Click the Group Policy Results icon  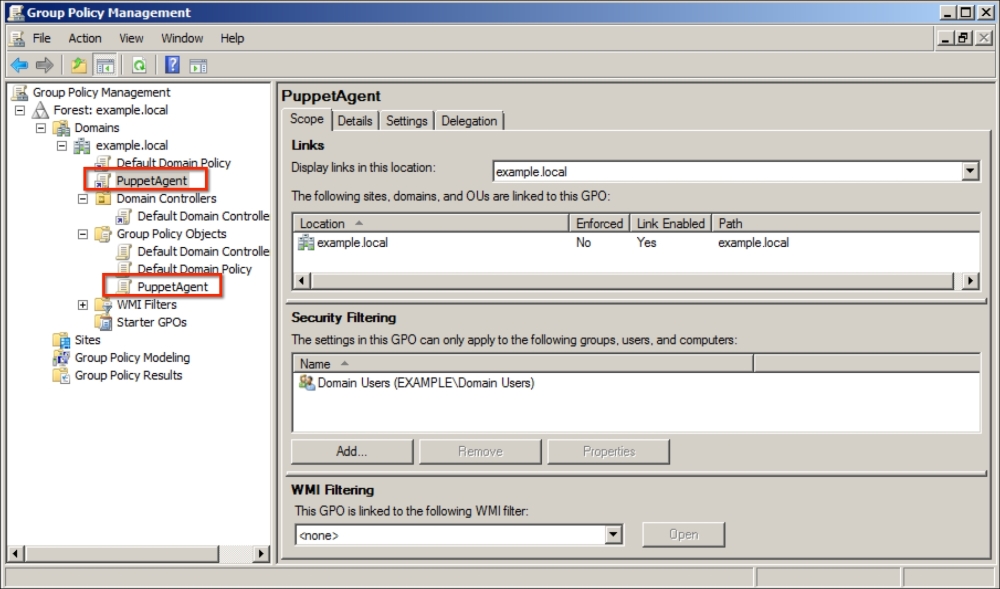pos(61,376)
